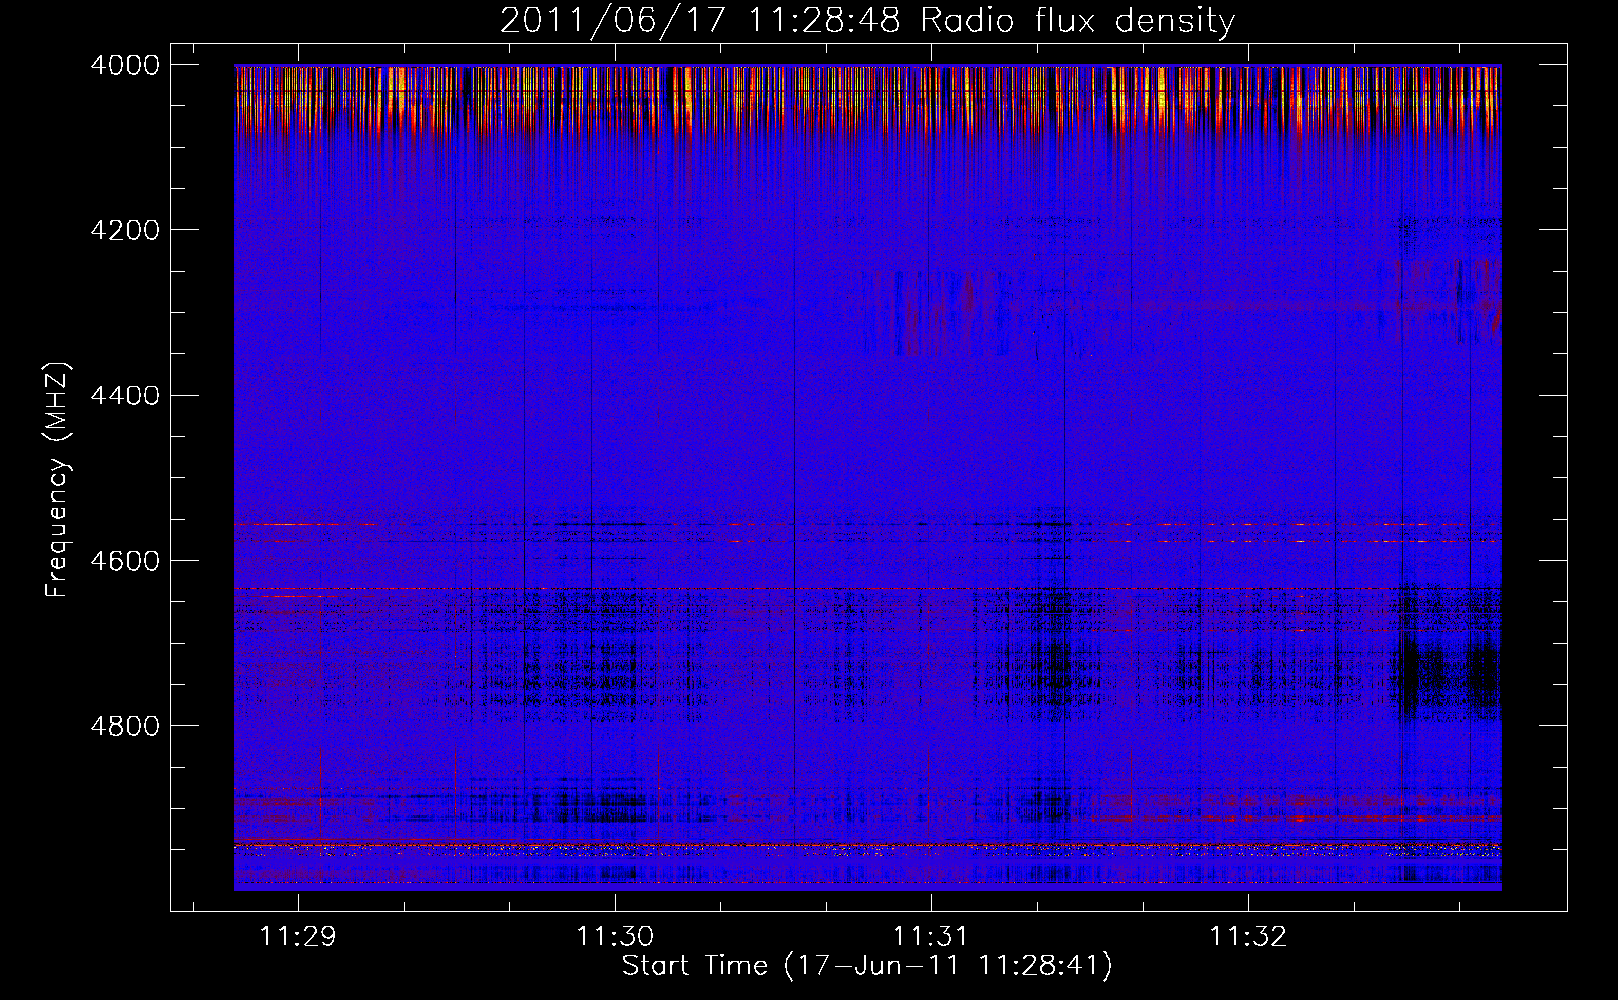Viewport: 1618px width, 1000px height.
Task: Click the 'Start Time (17-Jun-11 11:28:41)' axis label
Action: (x=867, y=965)
